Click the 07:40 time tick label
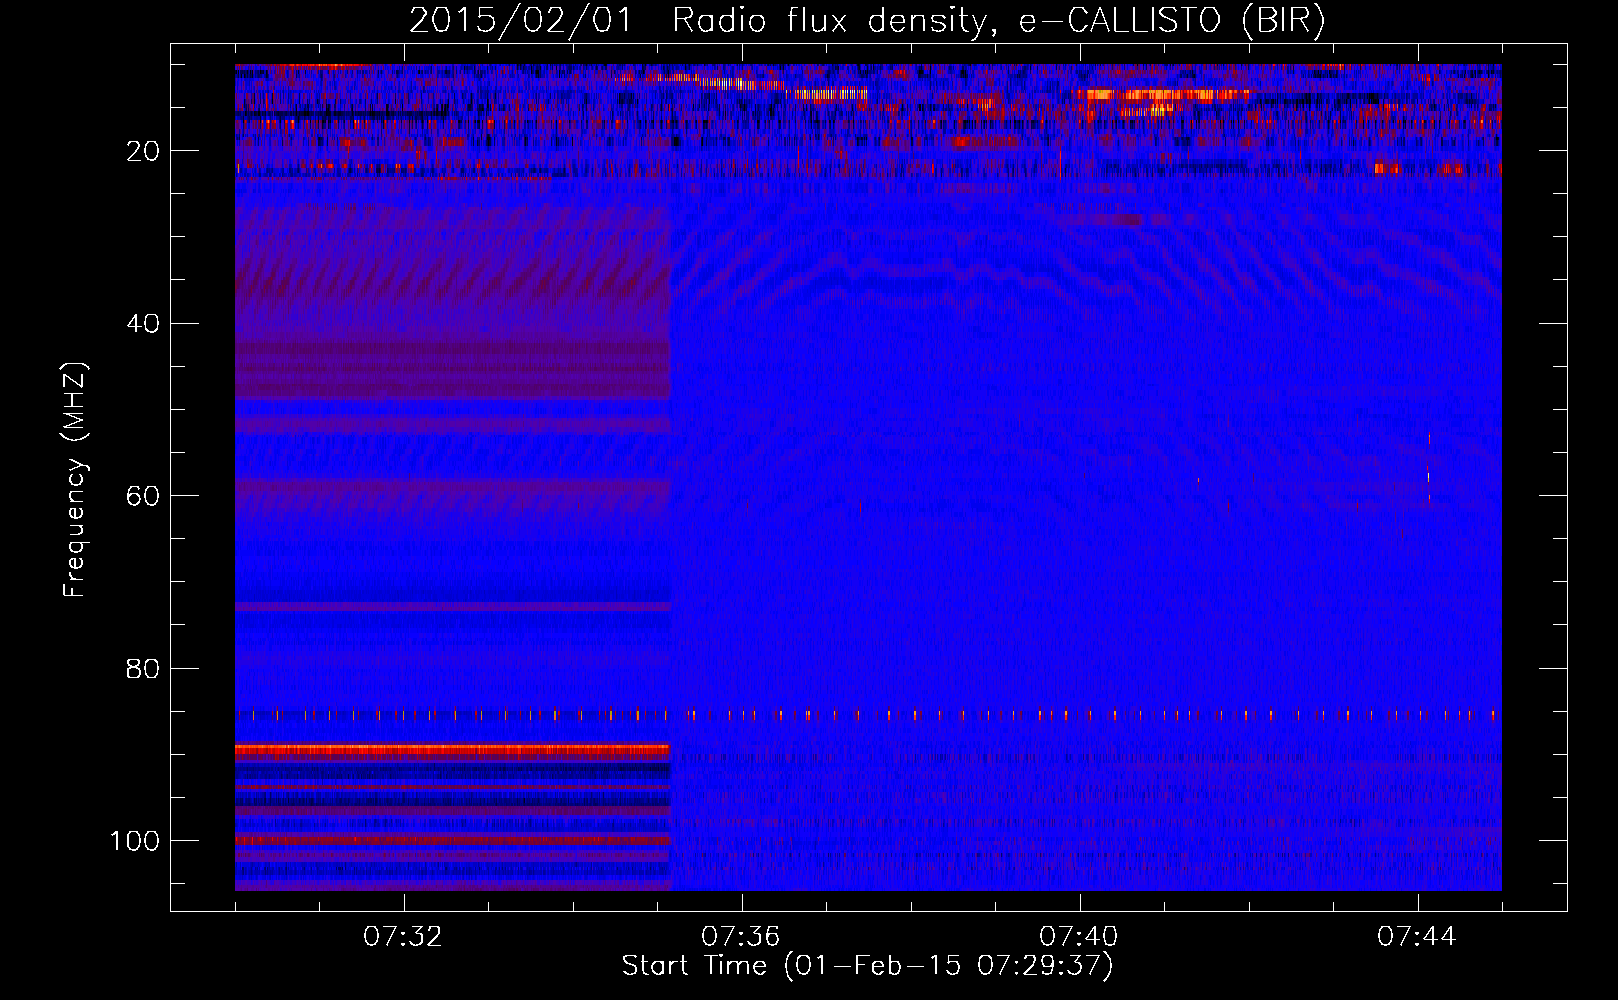This screenshot has width=1618, height=1000. pyautogui.click(x=1079, y=937)
